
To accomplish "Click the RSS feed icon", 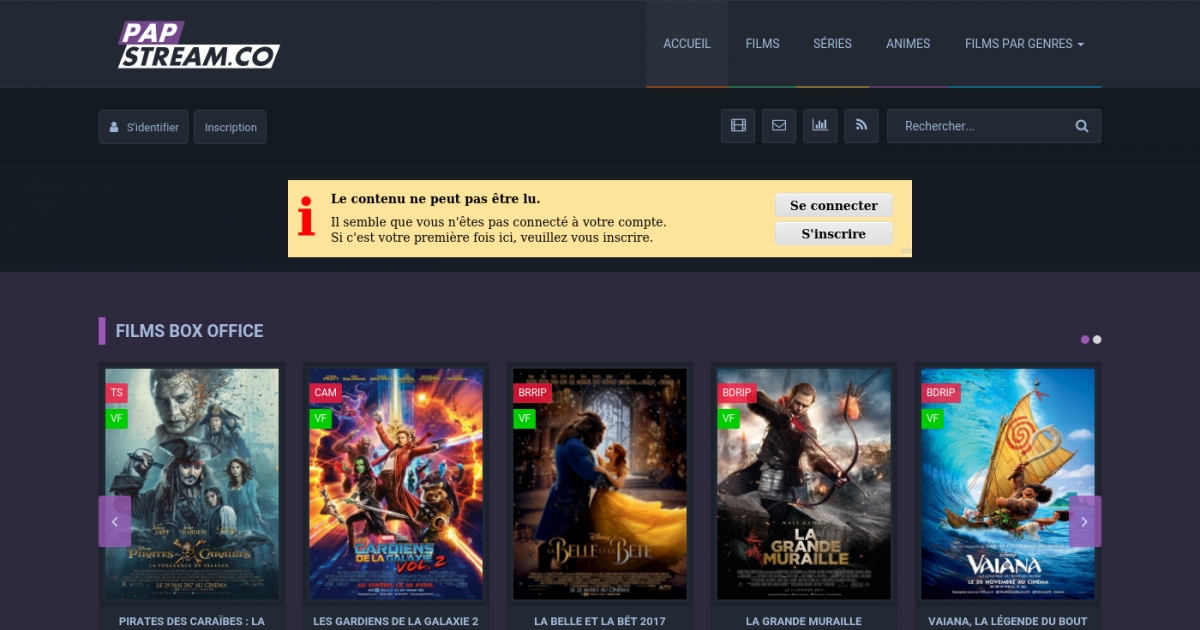I will pyautogui.click(x=861, y=126).
